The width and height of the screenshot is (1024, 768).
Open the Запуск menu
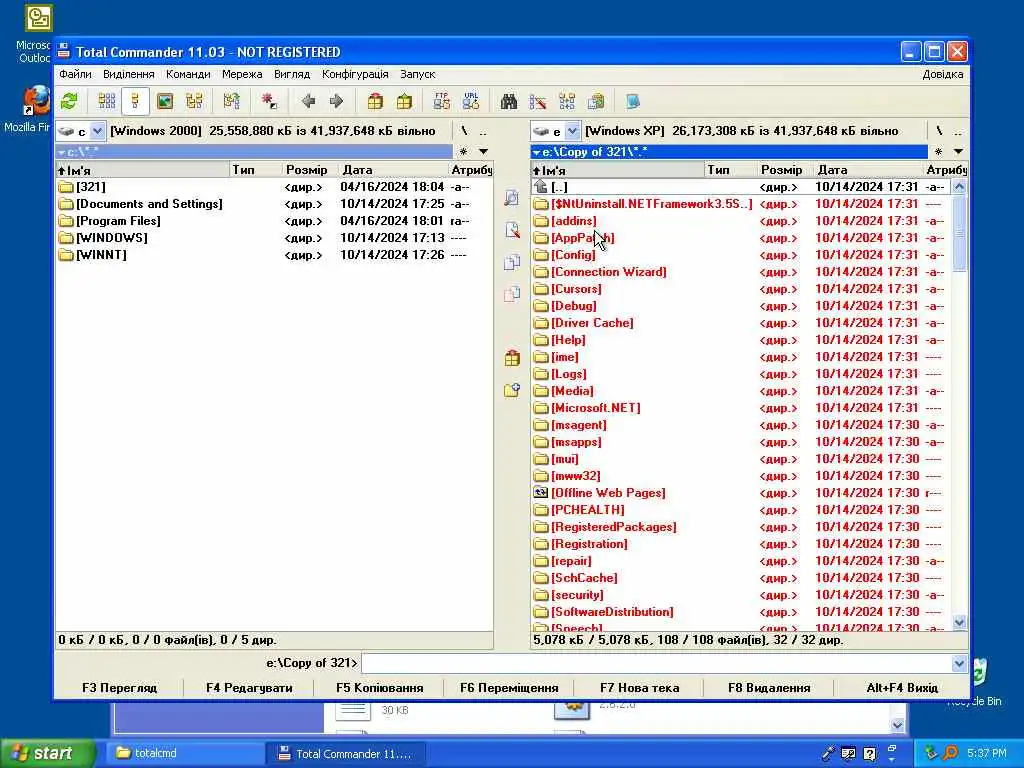418,74
